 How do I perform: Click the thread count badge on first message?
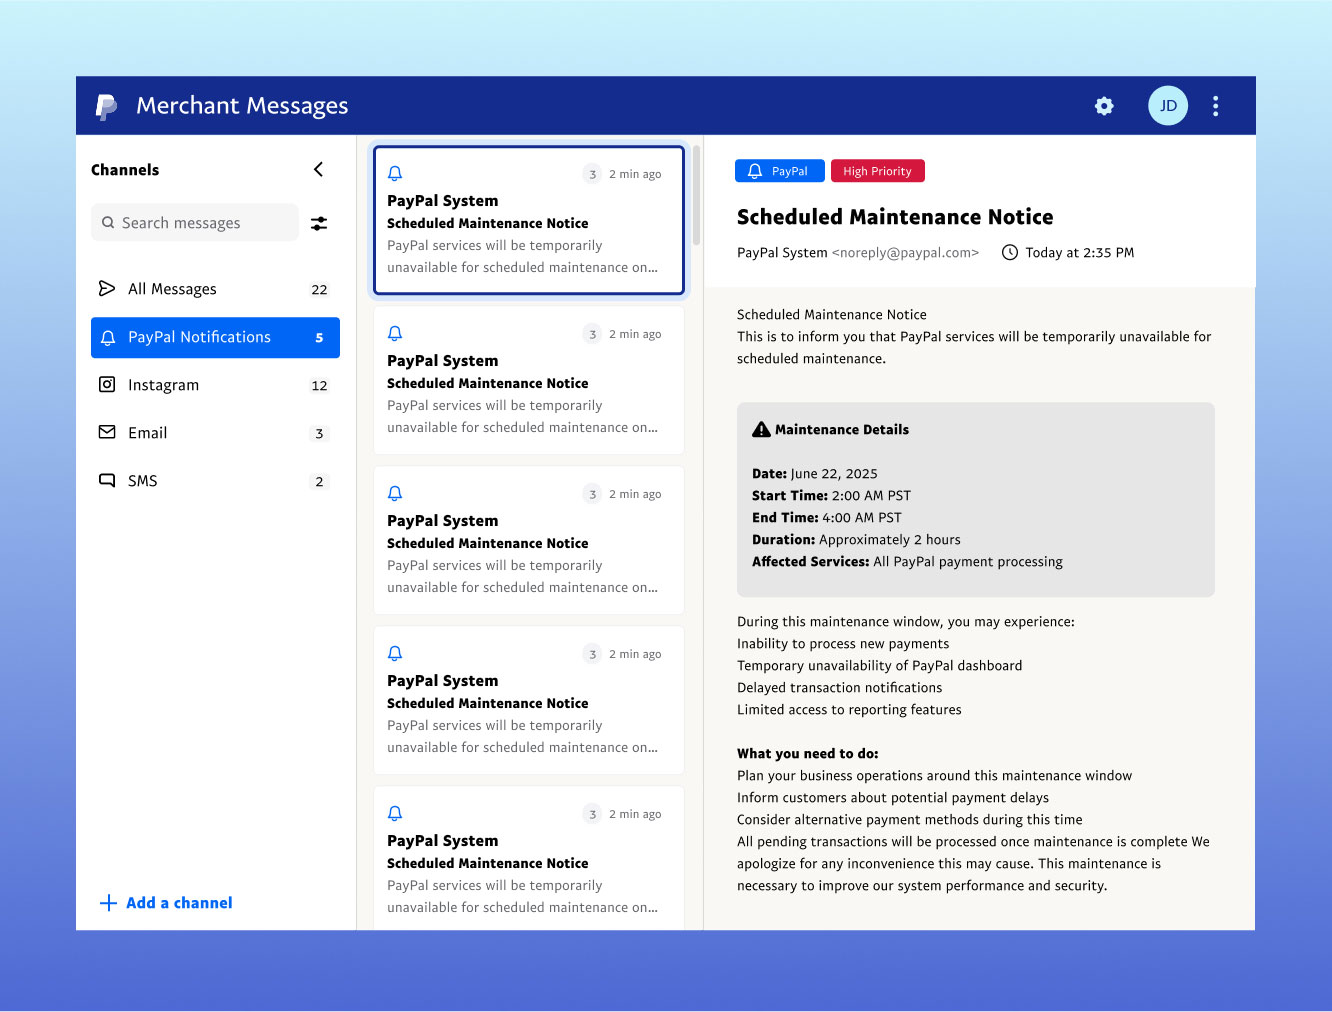[x=592, y=174]
